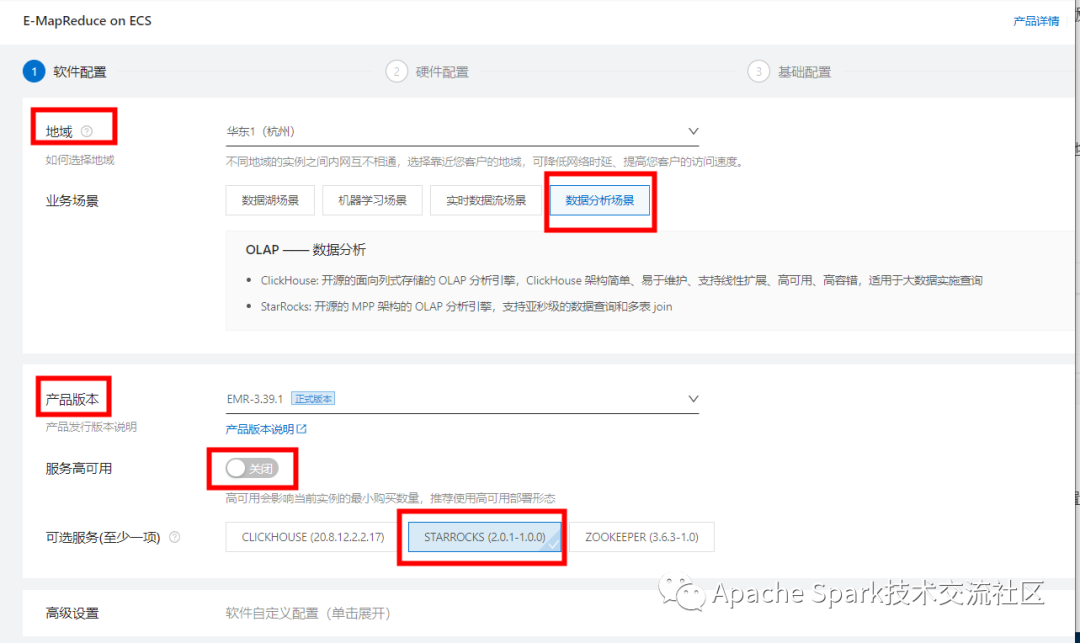Click the E-MapReduce on ECS title

[87, 21]
